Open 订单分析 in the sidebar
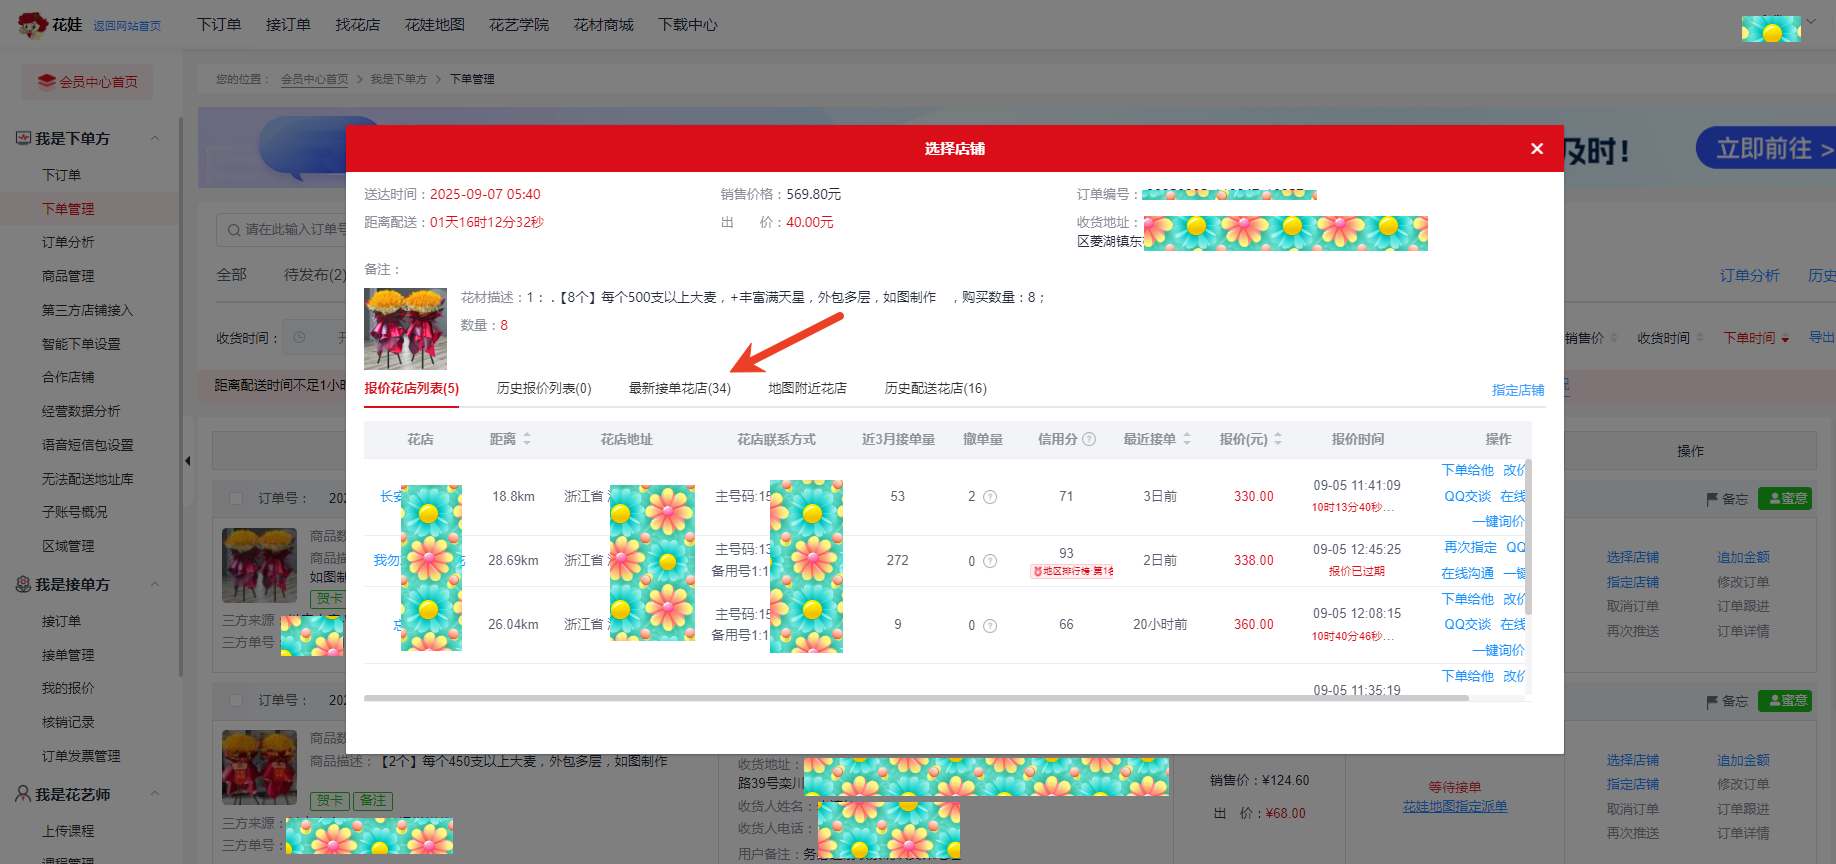Image resolution: width=1836 pixels, height=864 pixels. (68, 242)
